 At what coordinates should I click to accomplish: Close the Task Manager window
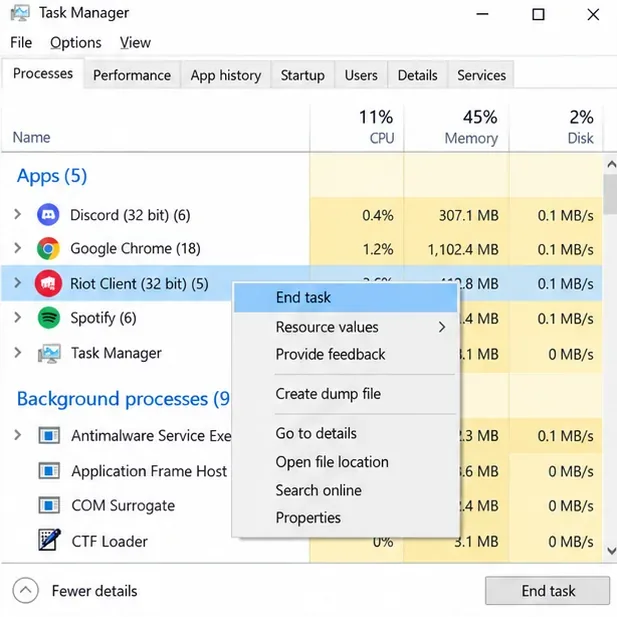(593, 15)
